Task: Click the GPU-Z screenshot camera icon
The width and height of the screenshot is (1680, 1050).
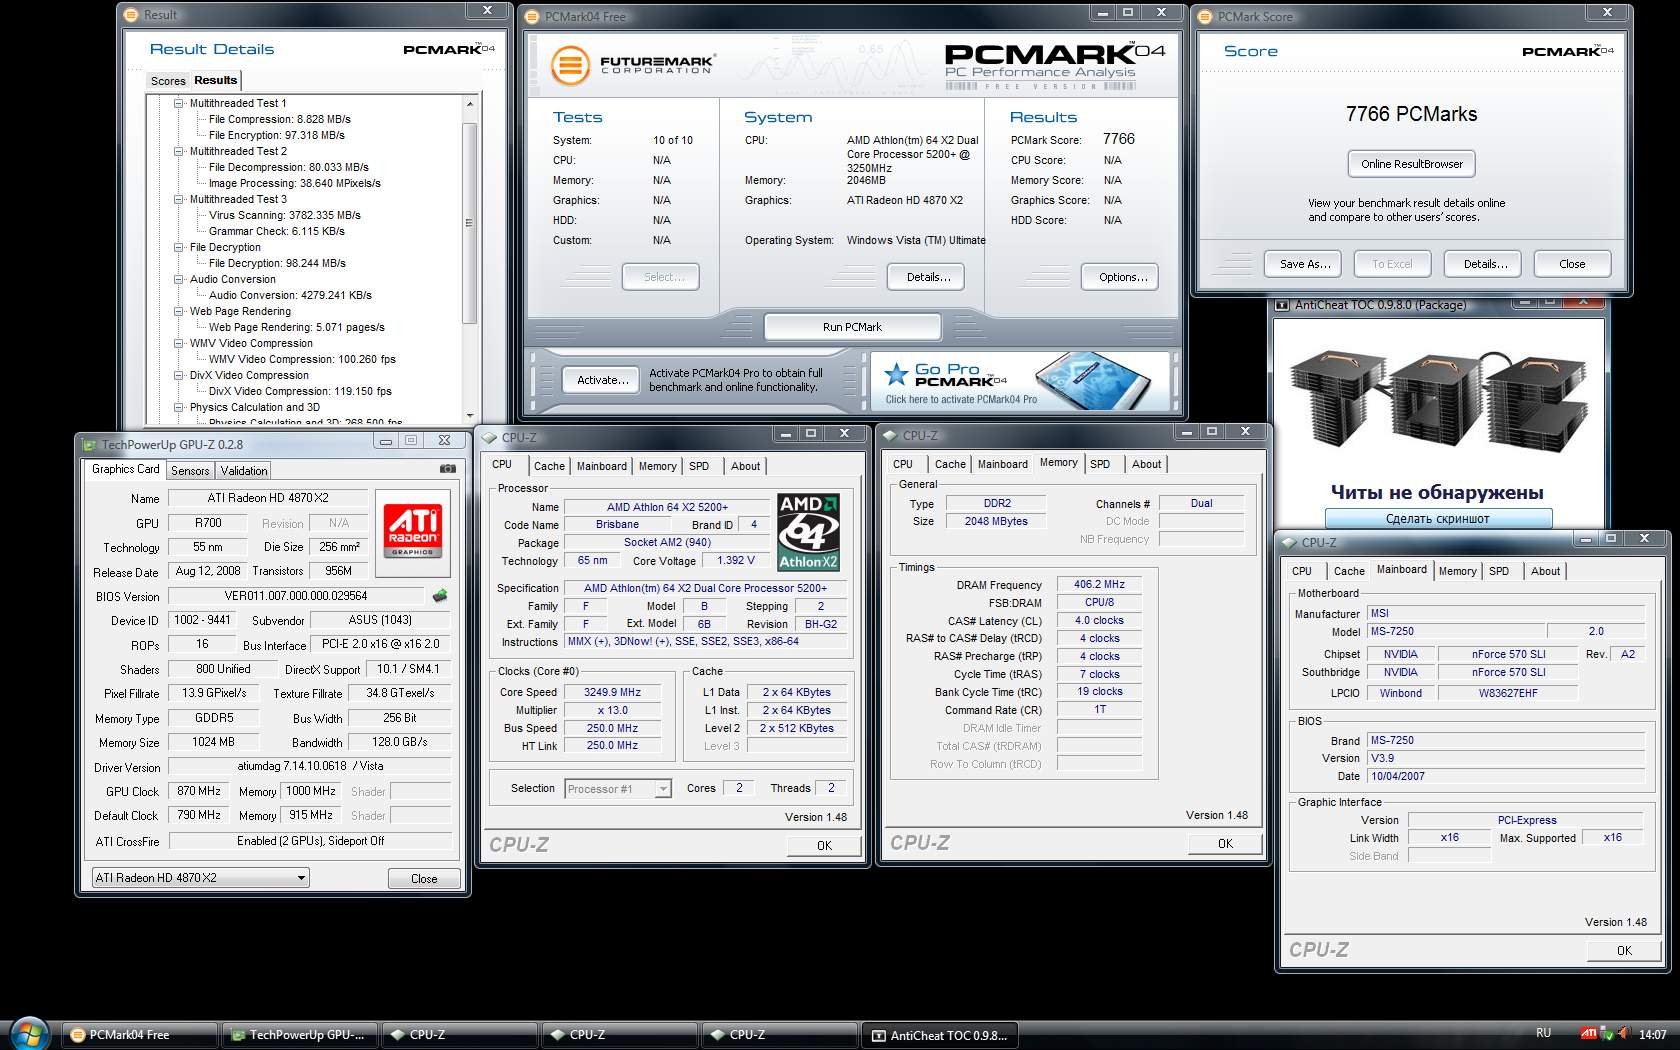Action: 447,469
